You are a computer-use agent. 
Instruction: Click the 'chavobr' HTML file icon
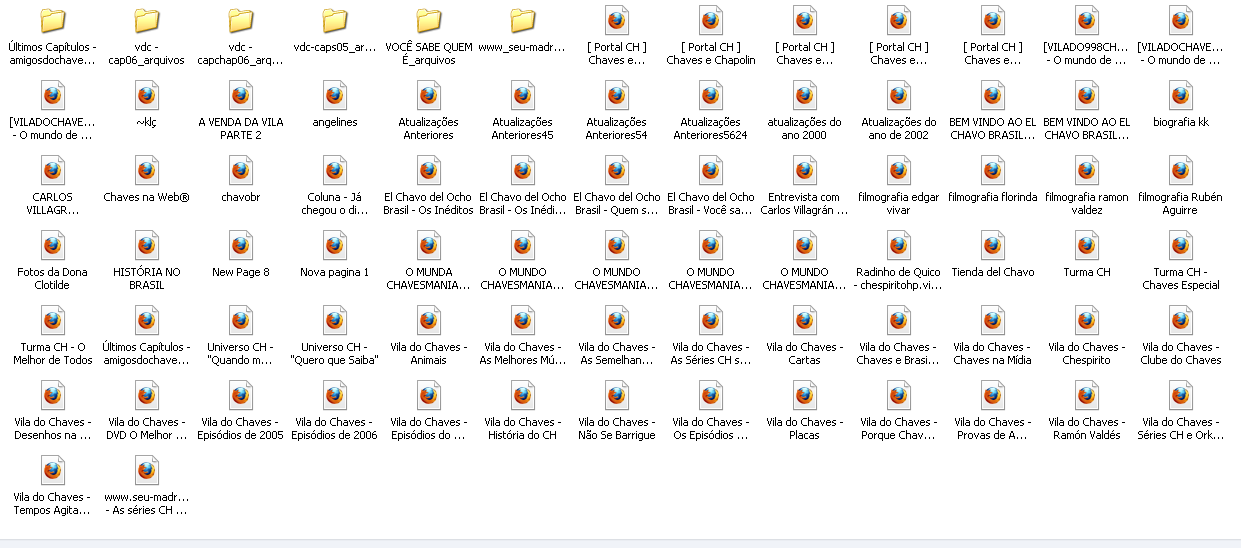click(240, 171)
